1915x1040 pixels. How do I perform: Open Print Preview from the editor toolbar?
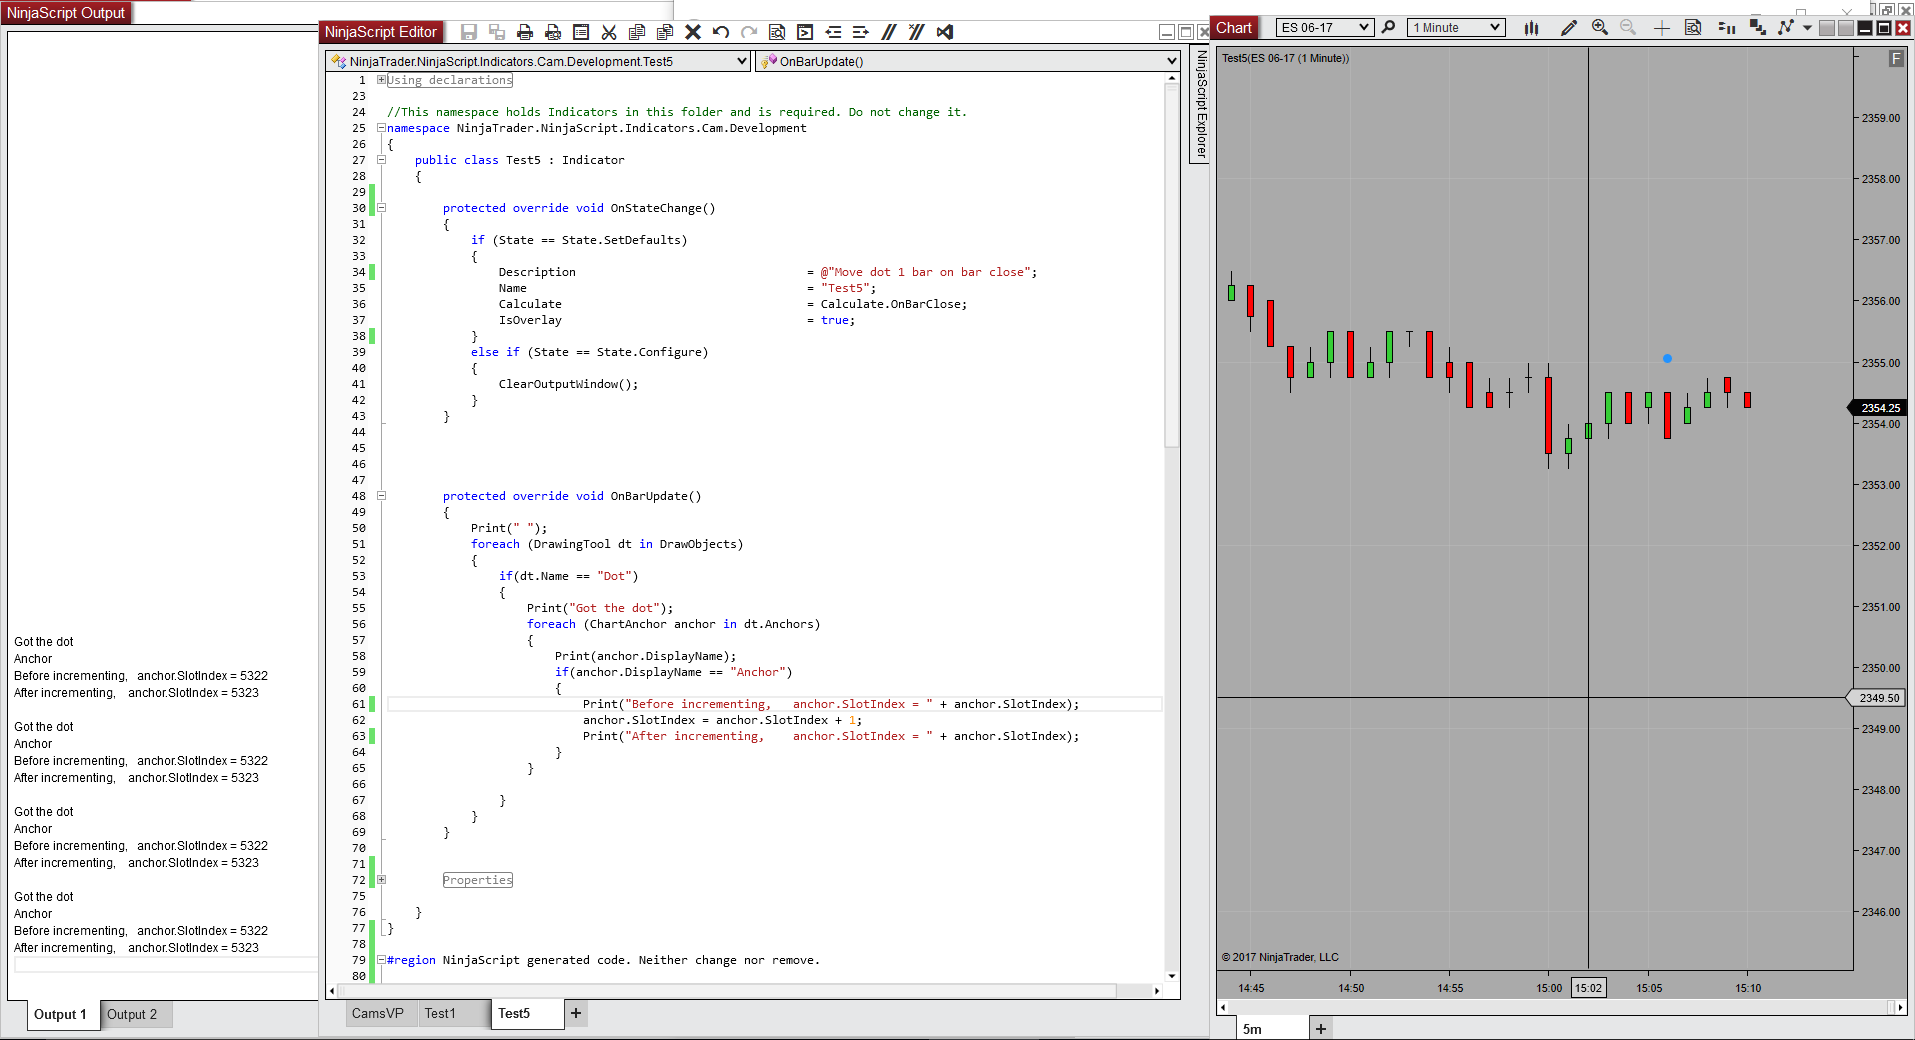(x=553, y=32)
